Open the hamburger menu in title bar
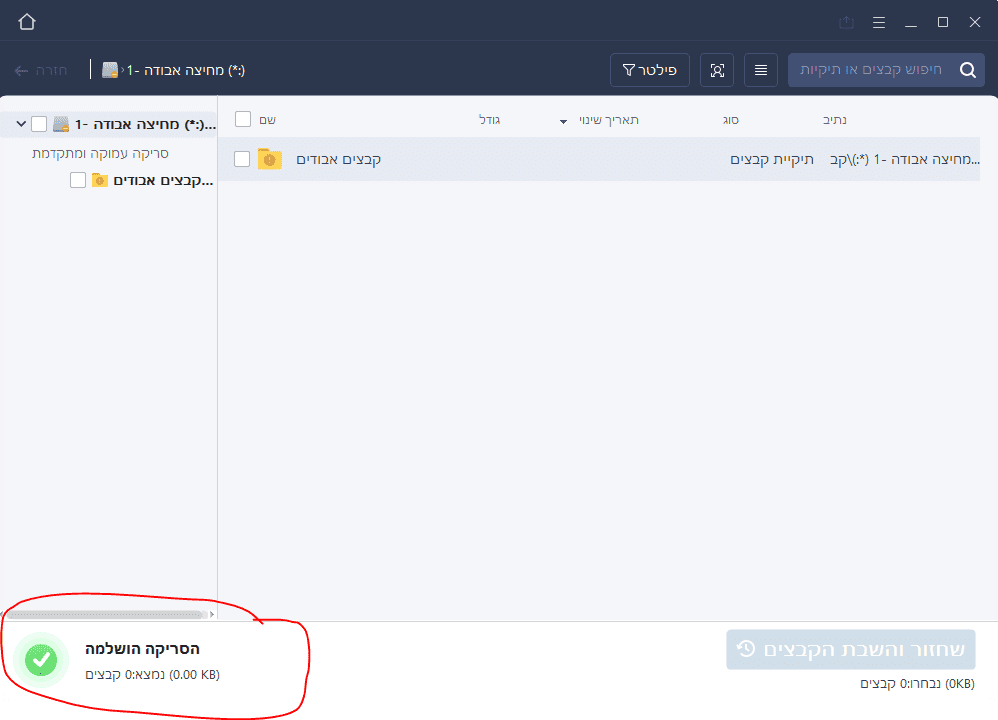The height and width of the screenshot is (720, 998). [879, 22]
